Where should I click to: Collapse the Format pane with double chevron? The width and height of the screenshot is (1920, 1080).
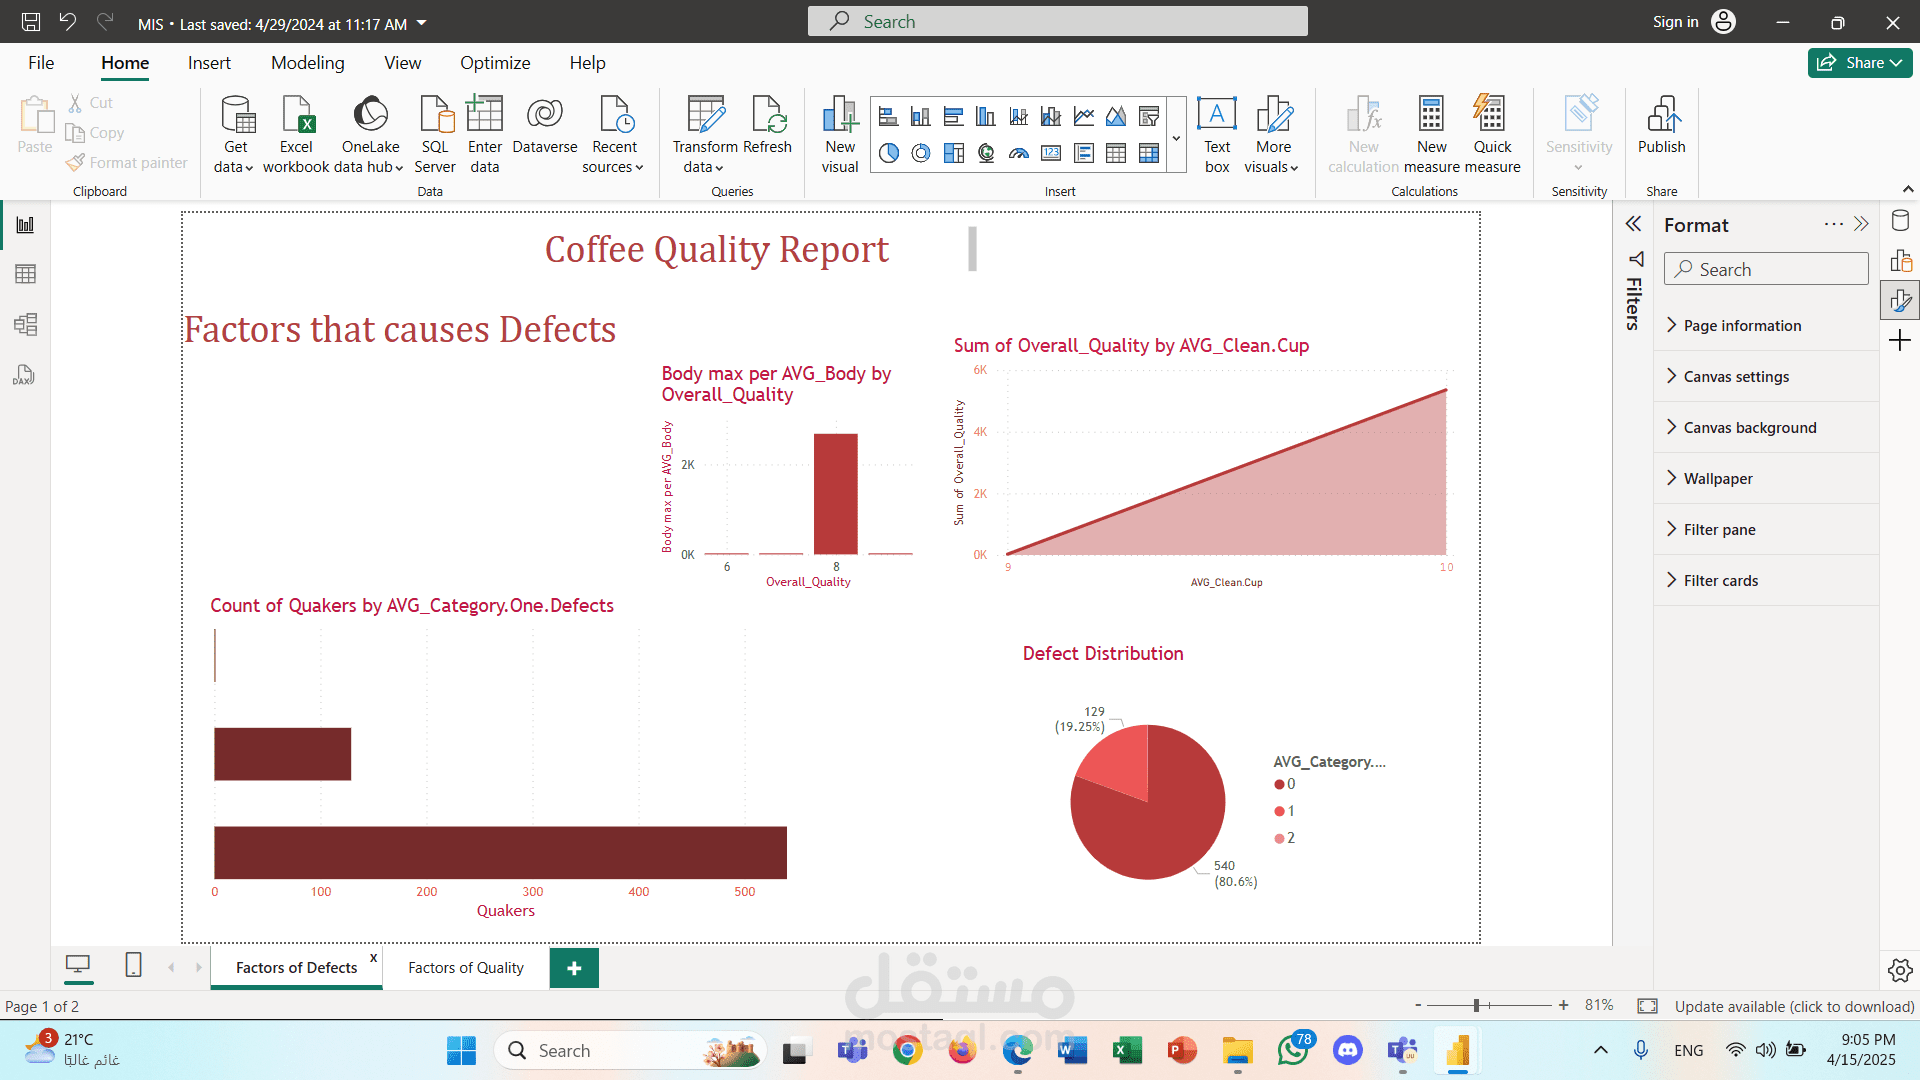(1861, 224)
